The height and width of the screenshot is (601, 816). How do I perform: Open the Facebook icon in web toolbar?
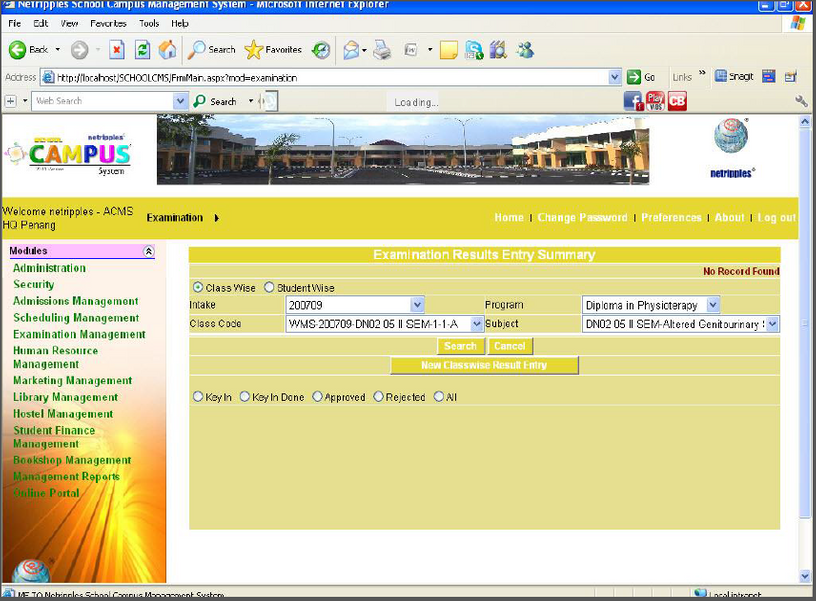[633, 101]
